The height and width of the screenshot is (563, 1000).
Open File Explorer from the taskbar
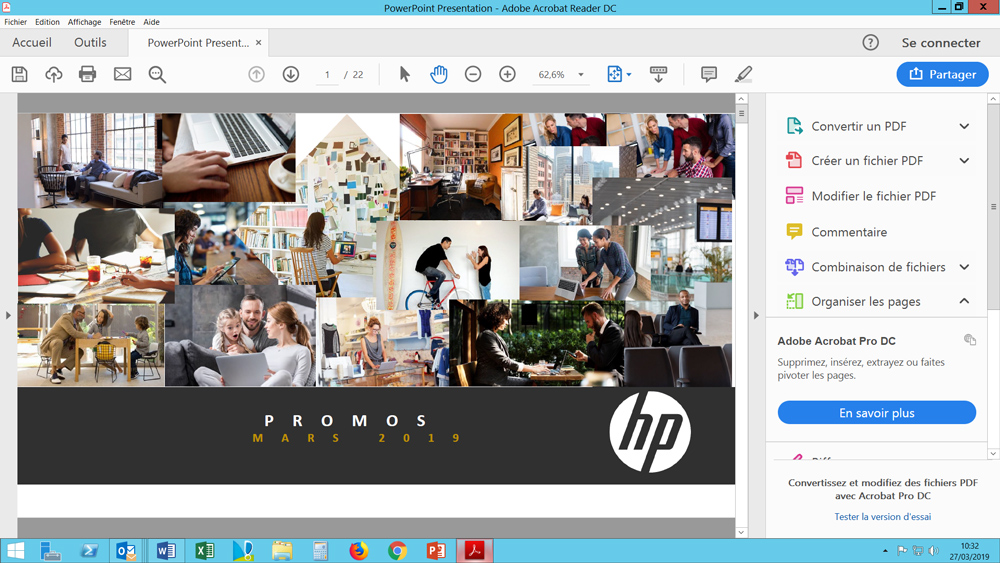281,551
